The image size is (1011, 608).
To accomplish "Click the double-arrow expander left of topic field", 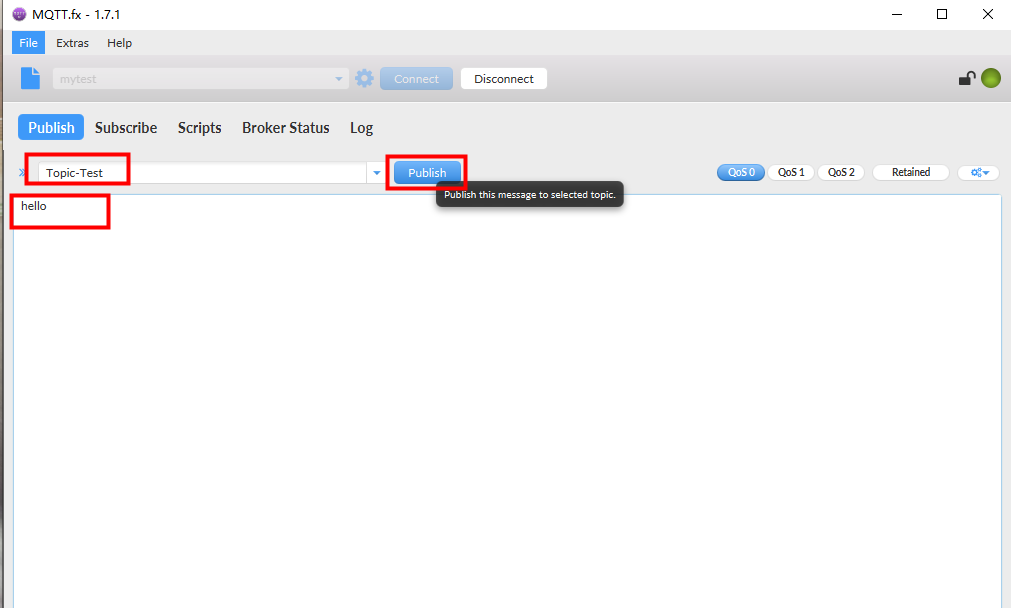I will (x=22, y=172).
